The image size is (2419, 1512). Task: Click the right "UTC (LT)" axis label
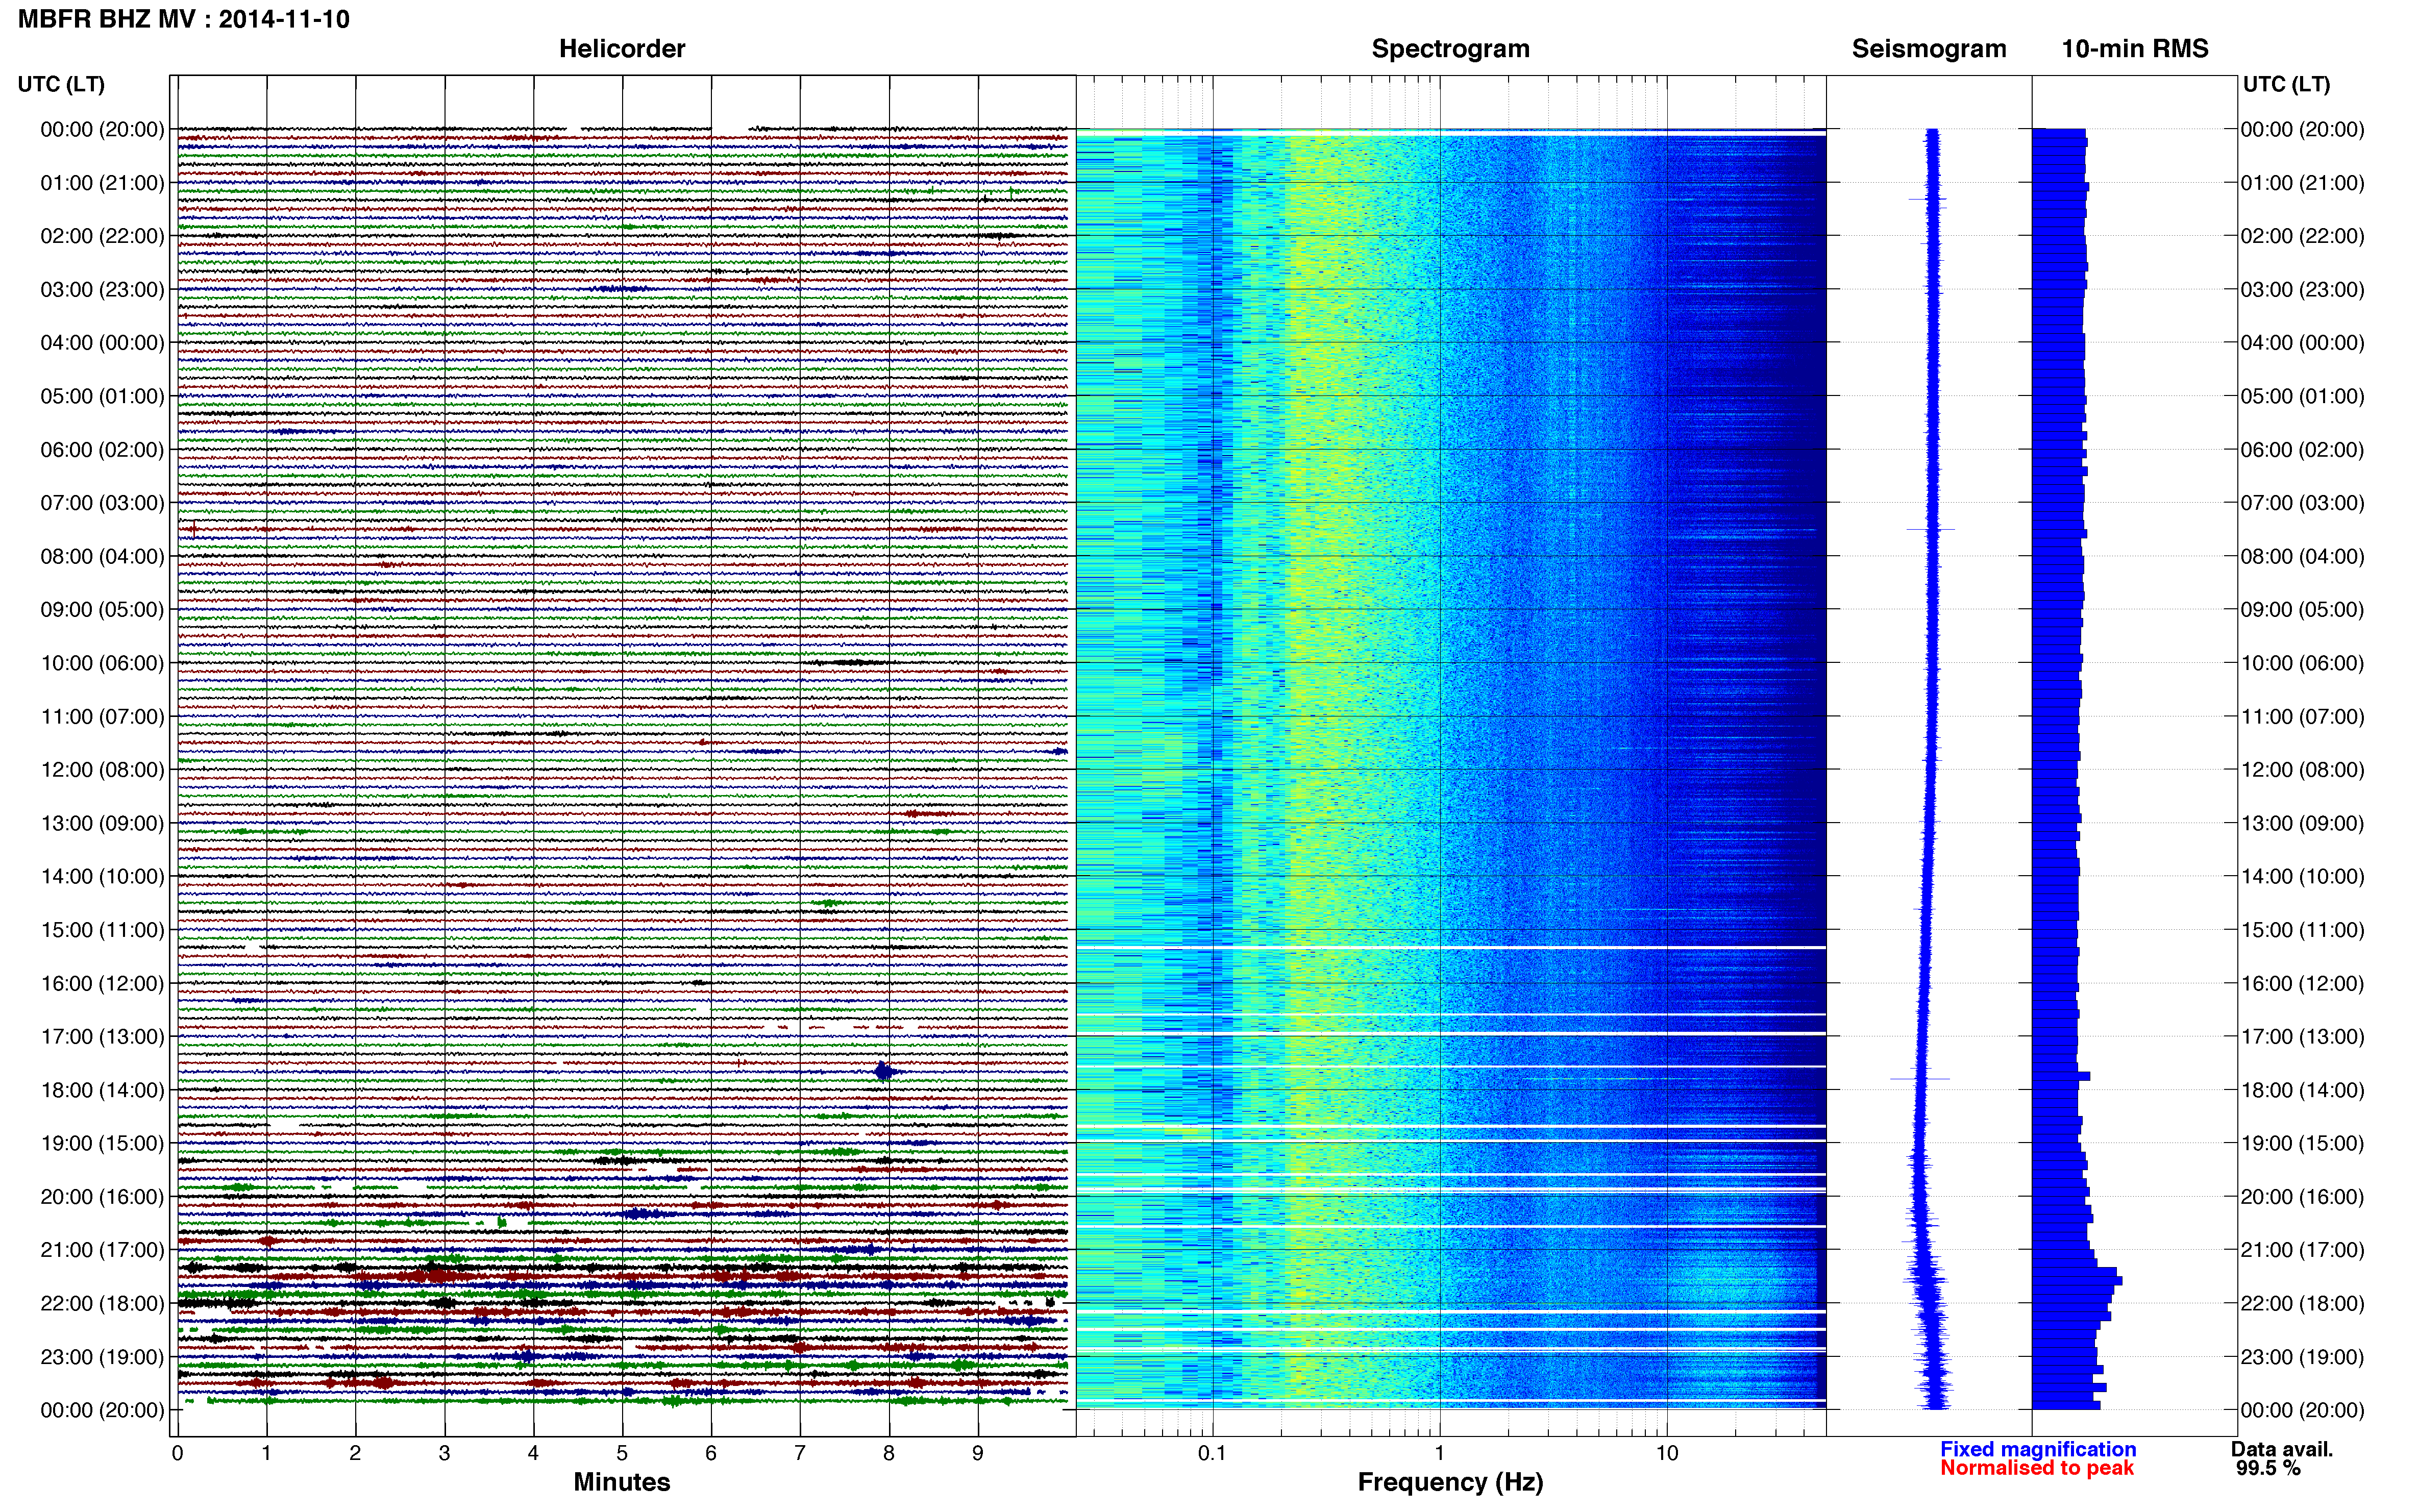point(2286,84)
